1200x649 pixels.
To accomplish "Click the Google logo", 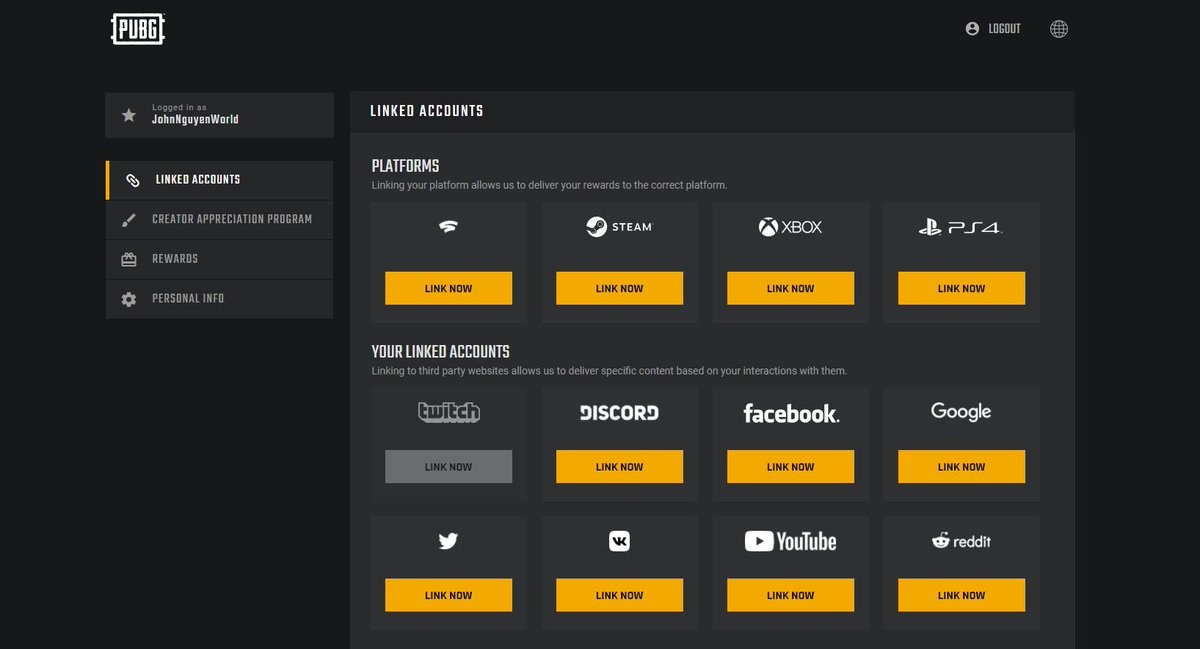I will (961, 412).
